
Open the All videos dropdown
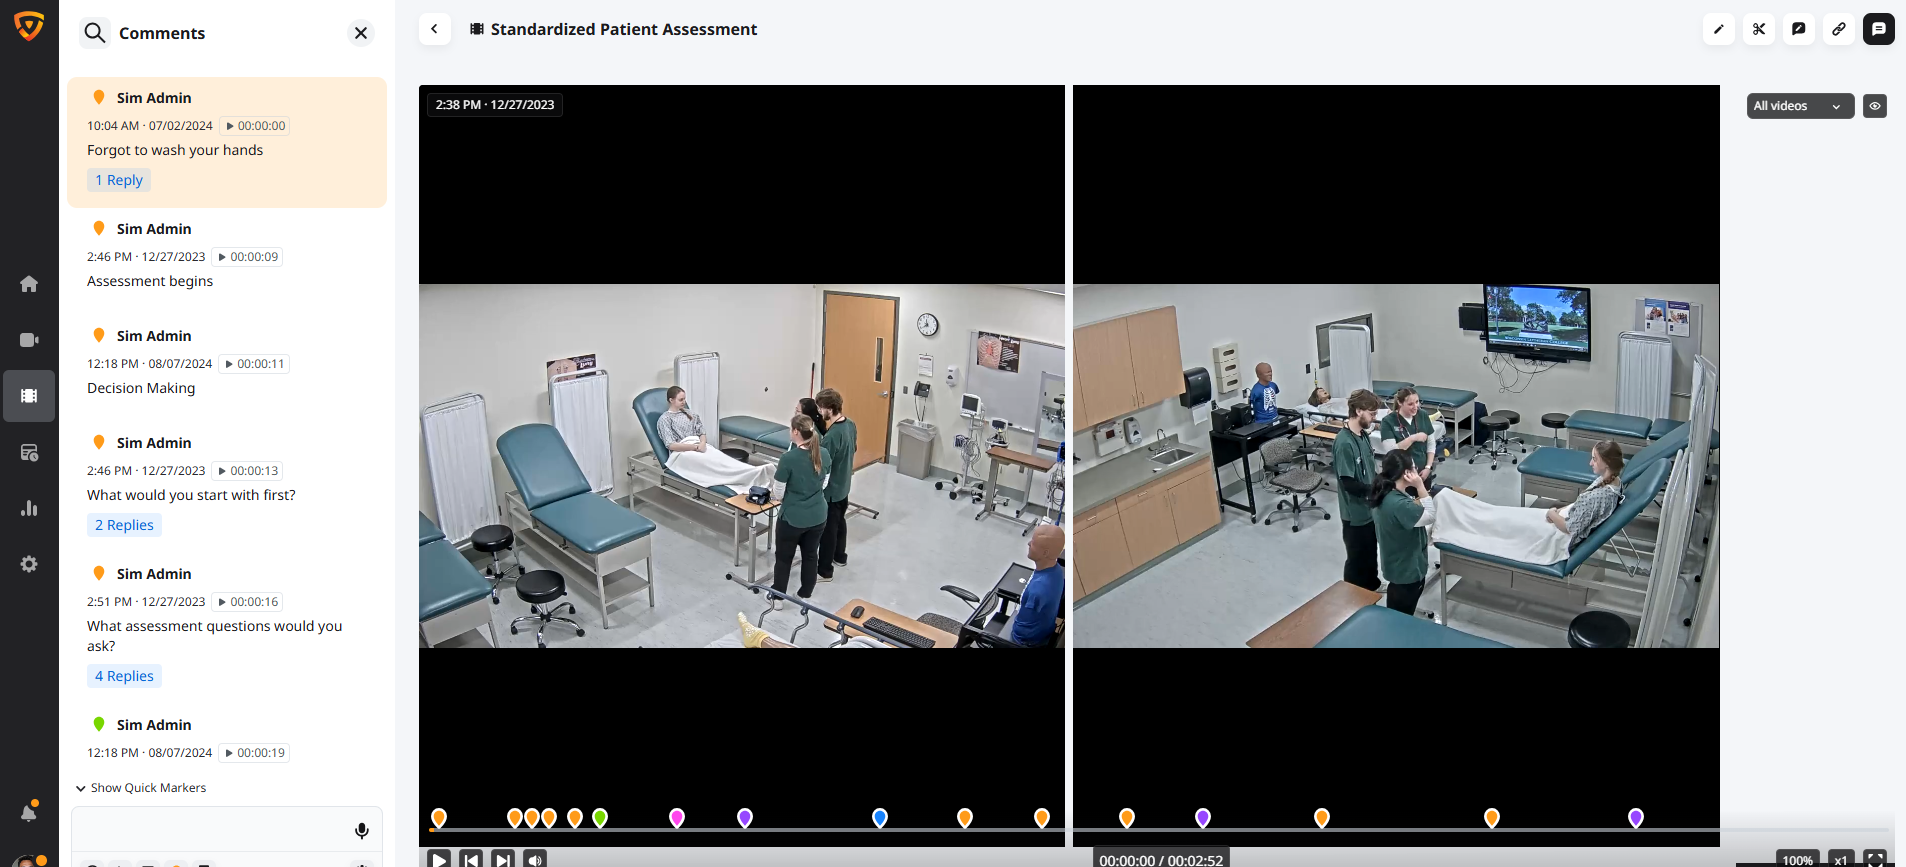click(1800, 106)
